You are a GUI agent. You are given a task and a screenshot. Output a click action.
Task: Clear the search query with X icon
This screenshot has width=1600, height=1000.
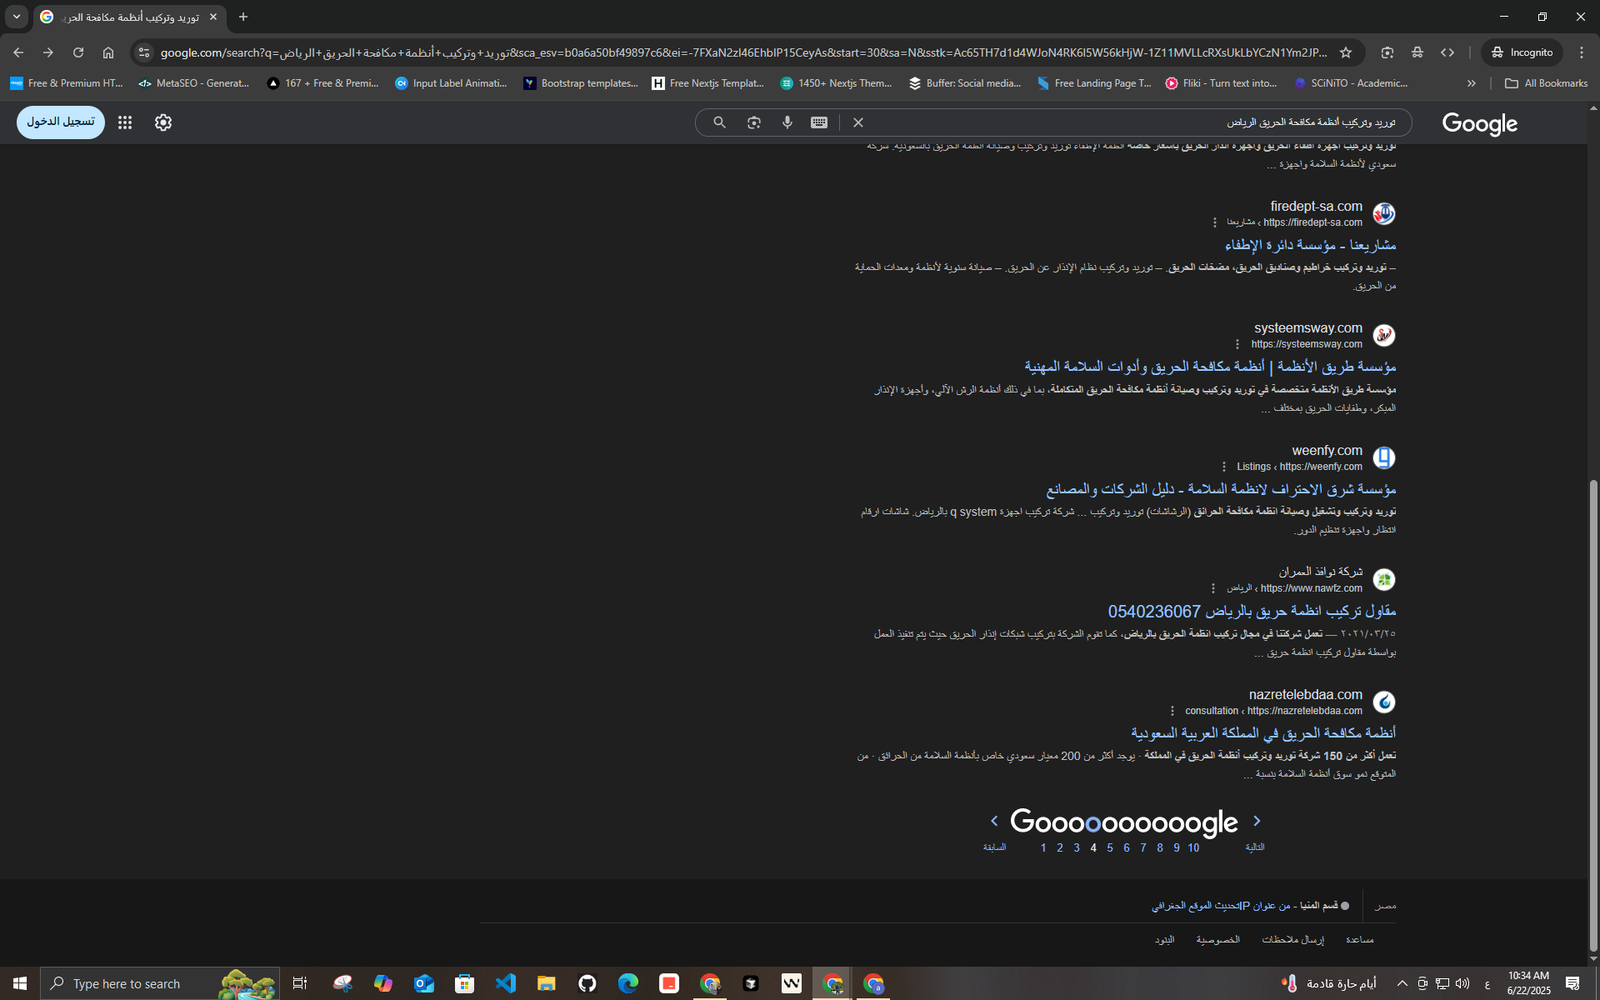(858, 122)
